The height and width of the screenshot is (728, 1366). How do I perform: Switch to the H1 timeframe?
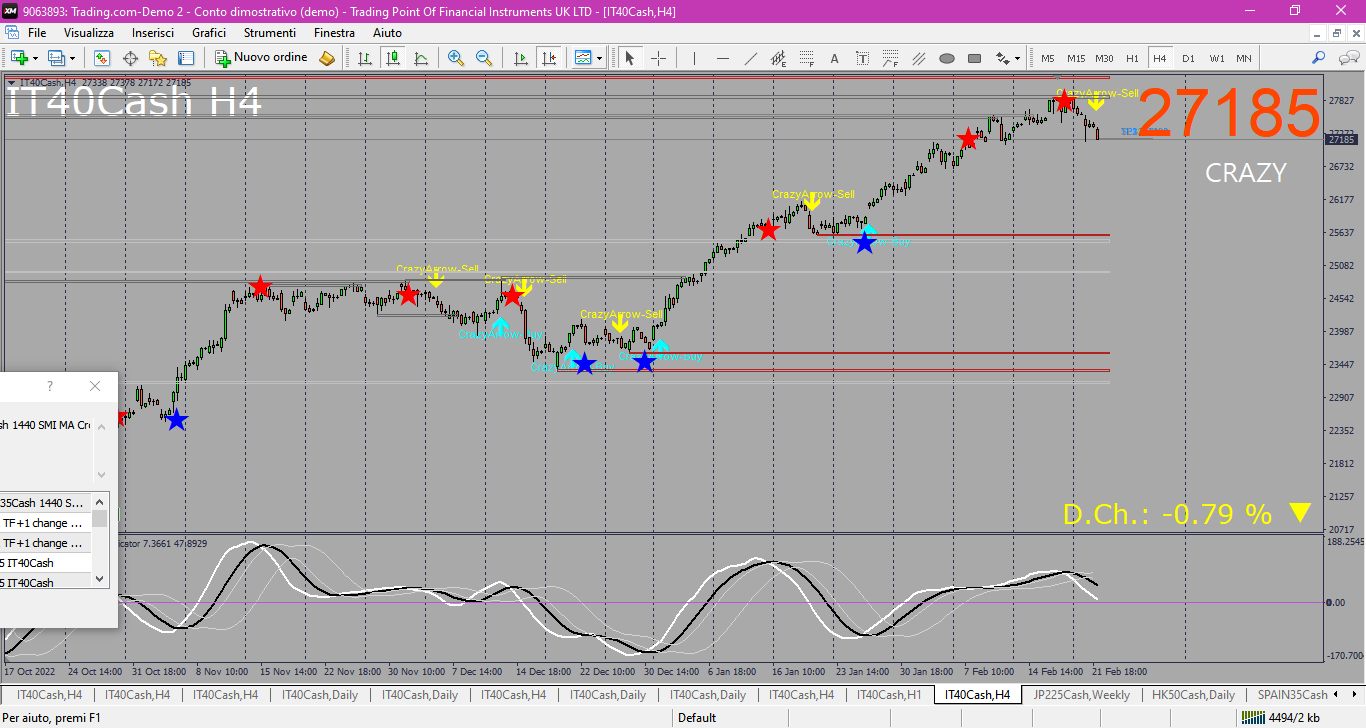[x=1132, y=58]
